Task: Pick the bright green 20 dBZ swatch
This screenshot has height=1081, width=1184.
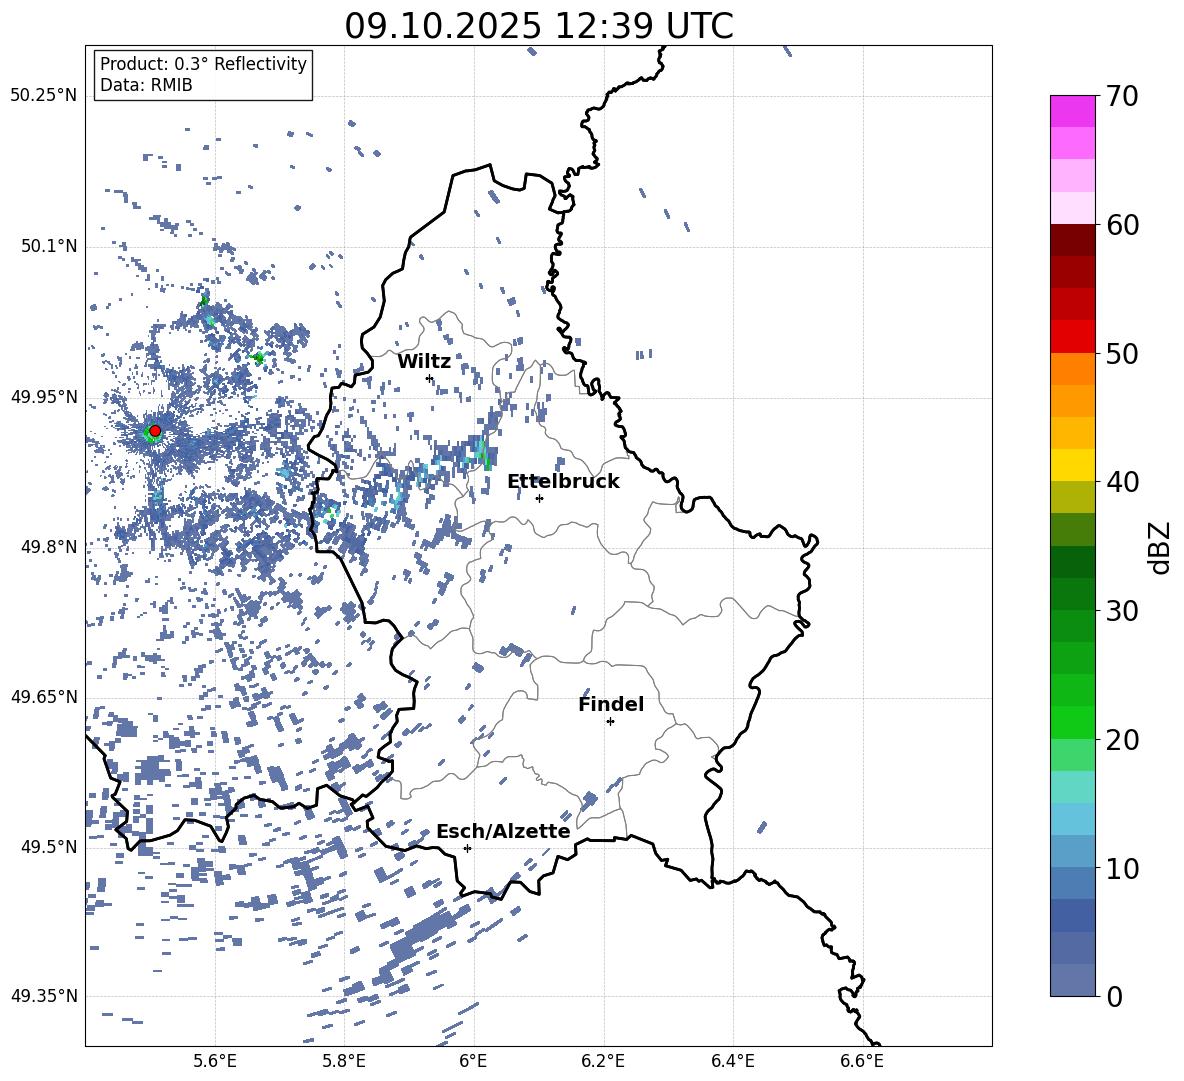Action: [x=1073, y=722]
